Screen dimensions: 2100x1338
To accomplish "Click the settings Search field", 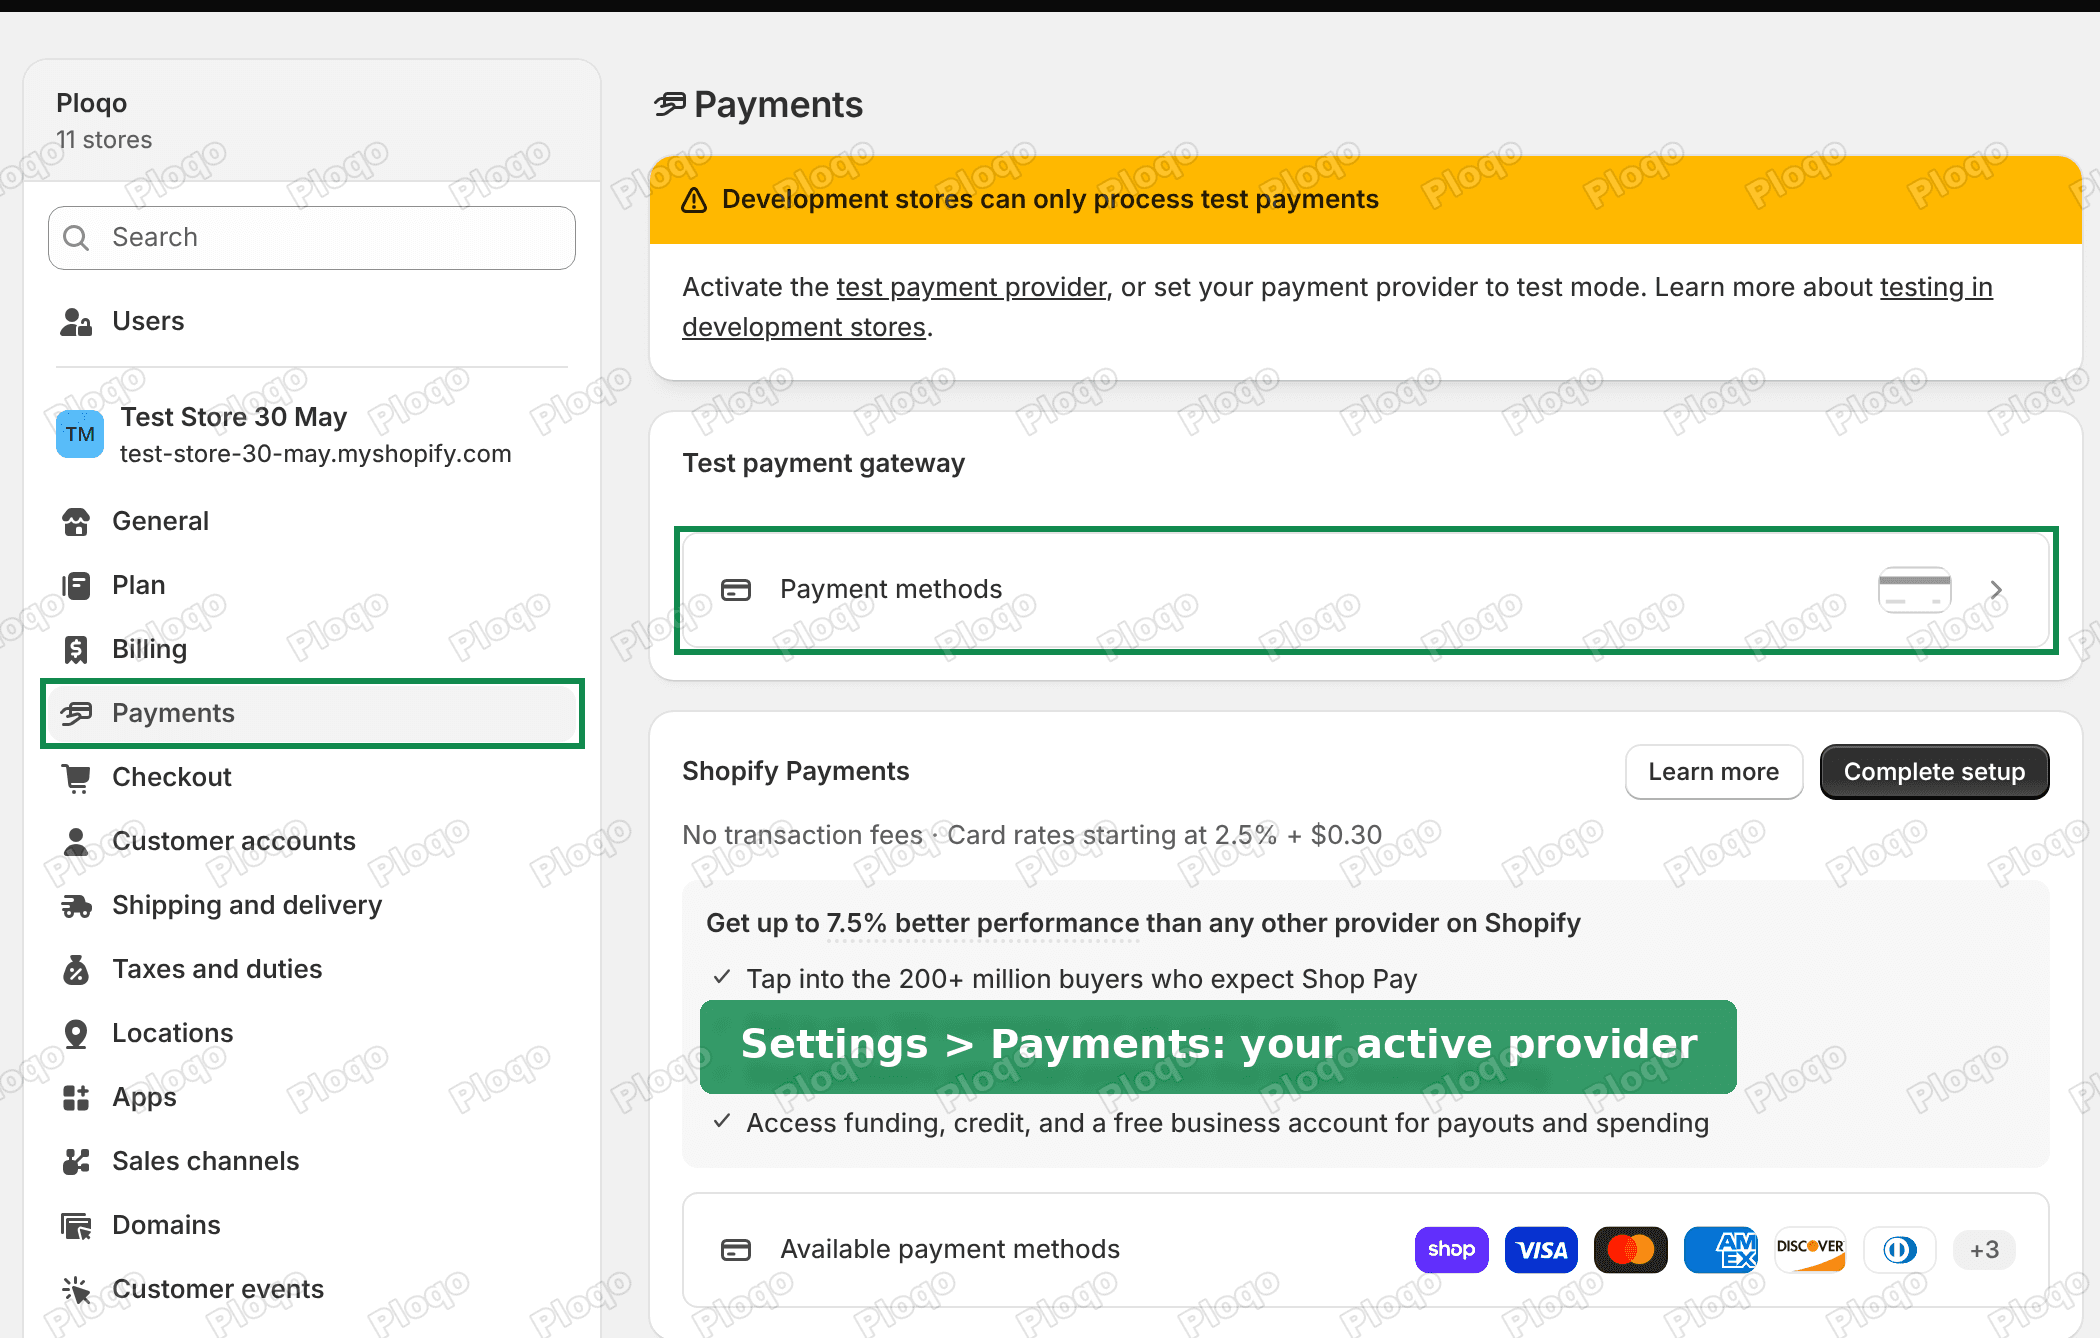I will coord(312,238).
